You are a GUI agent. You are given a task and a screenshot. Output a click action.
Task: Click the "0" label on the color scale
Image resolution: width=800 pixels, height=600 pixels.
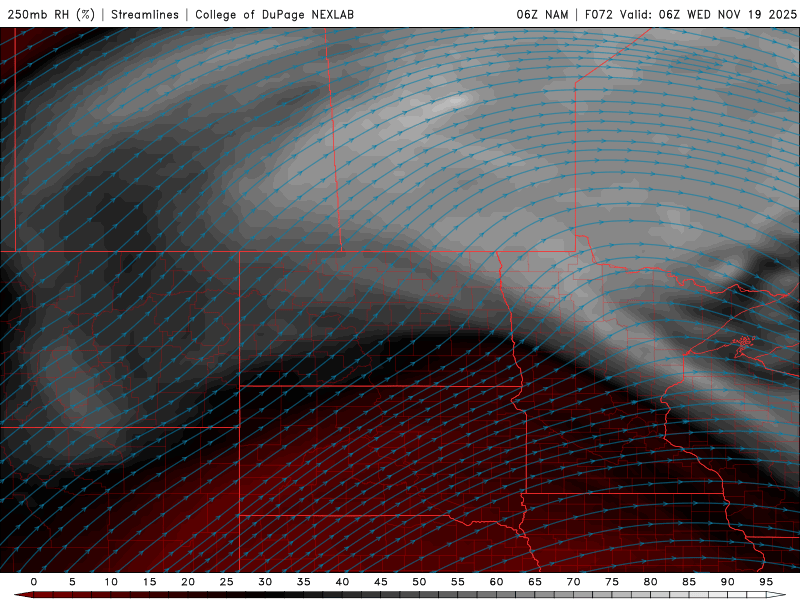coord(34,582)
